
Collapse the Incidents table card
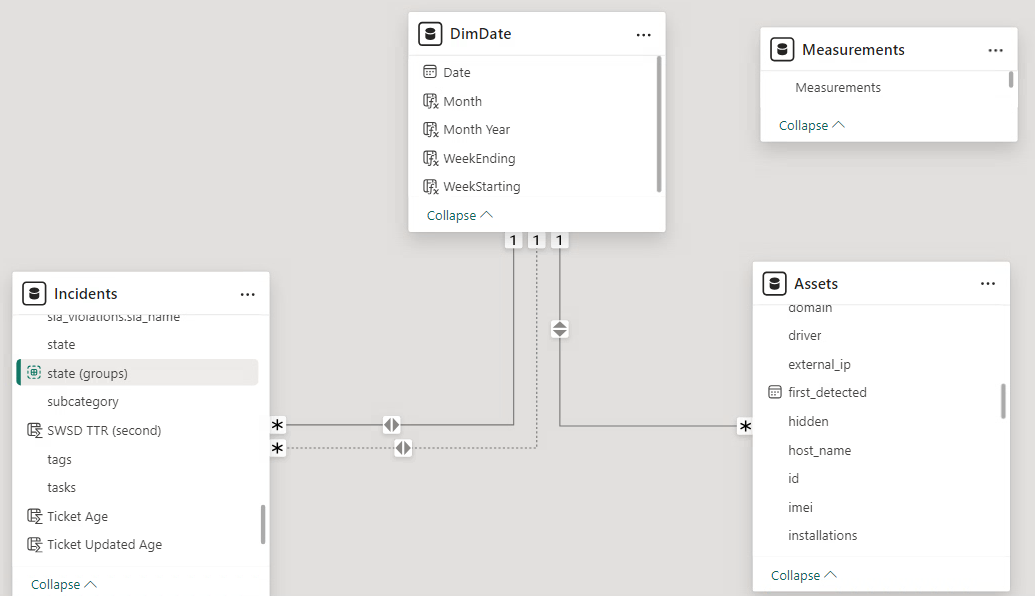[64, 584]
